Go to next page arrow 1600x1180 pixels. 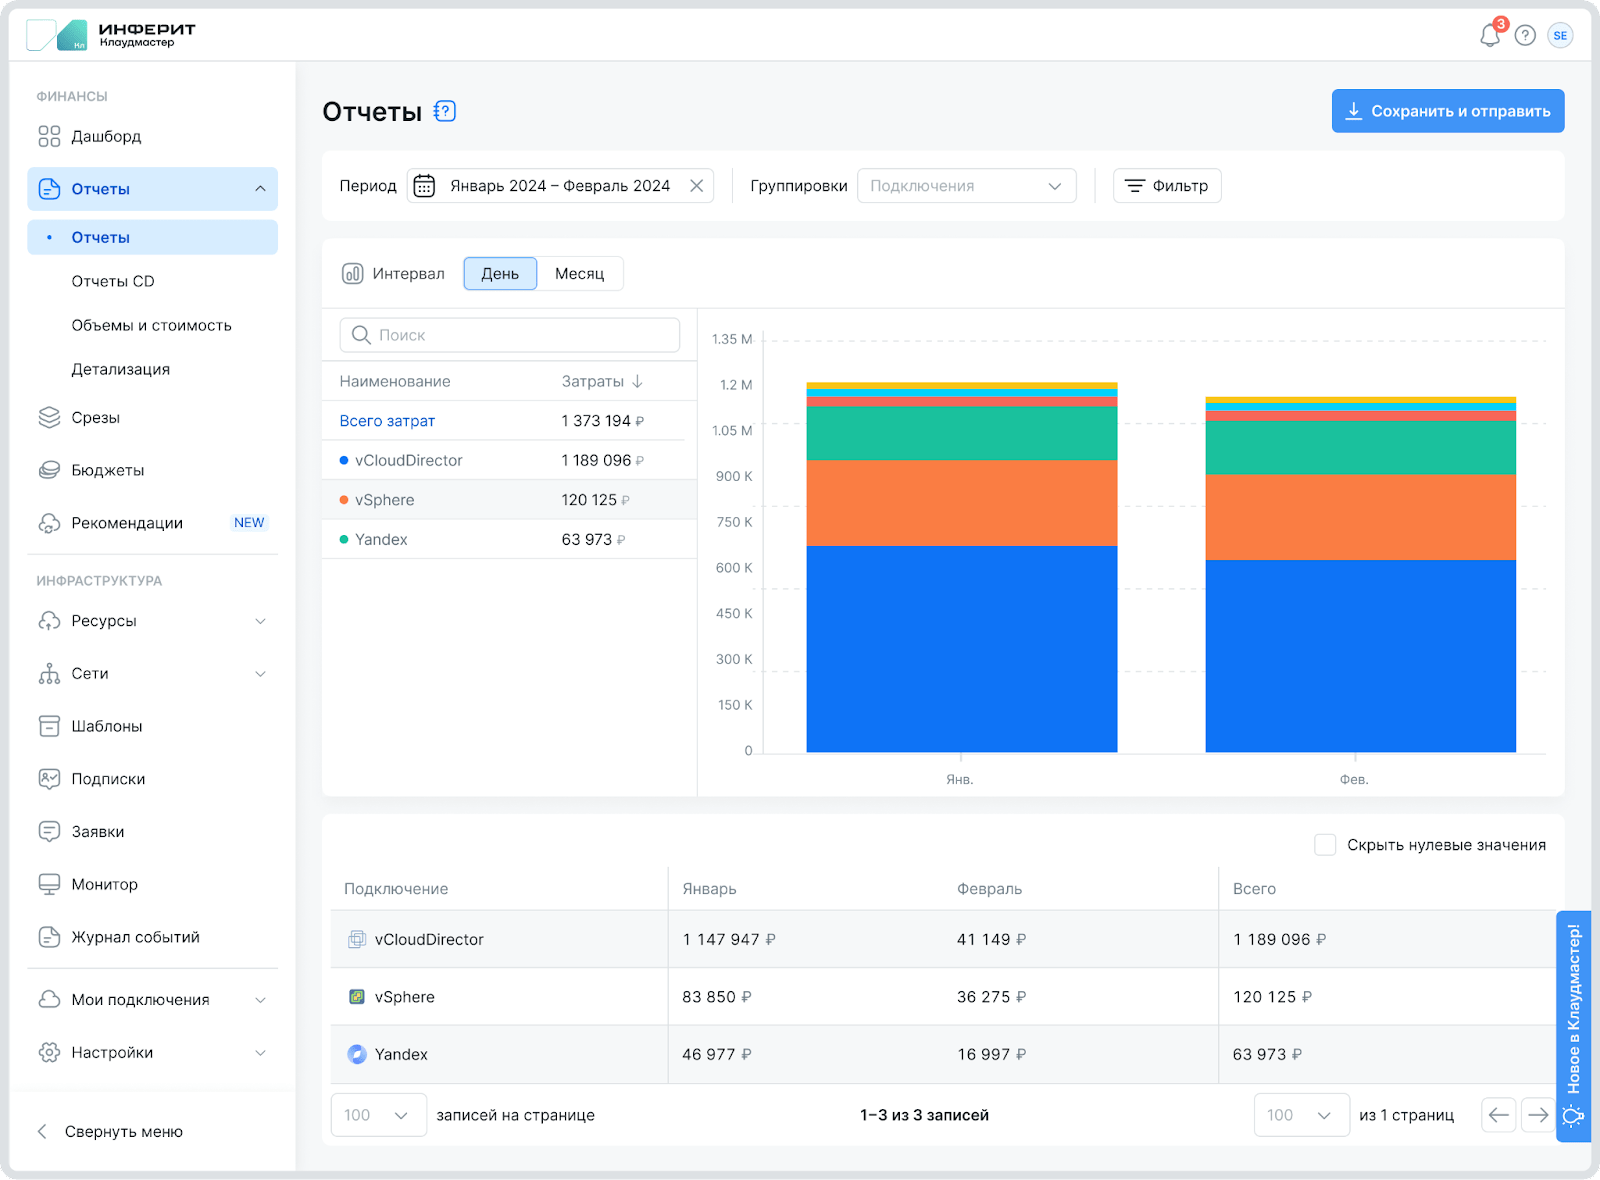1538,1115
